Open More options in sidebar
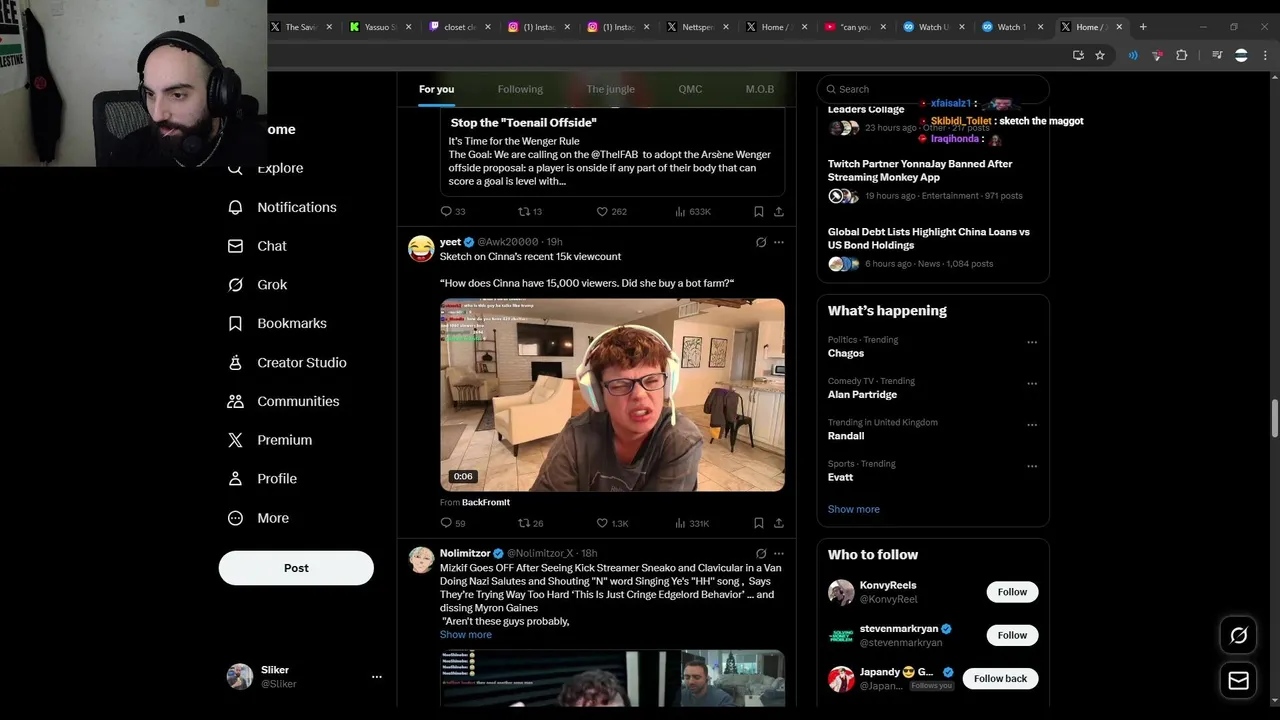 (259, 518)
